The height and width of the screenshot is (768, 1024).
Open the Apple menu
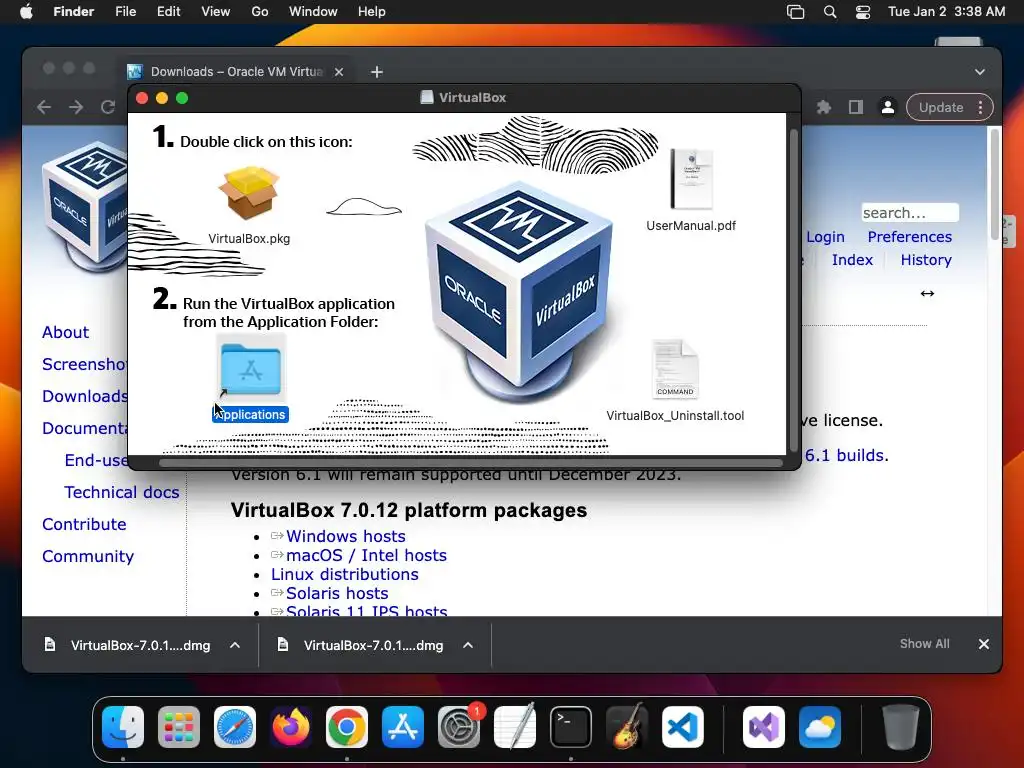coord(26,12)
